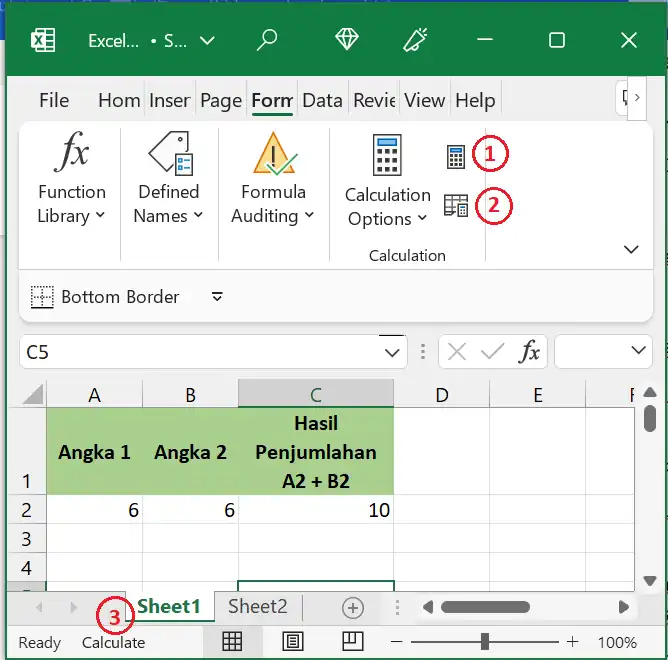Open the file name dropdown in title bar
The width and height of the screenshot is (668, 660).
(x=207, y=41)
